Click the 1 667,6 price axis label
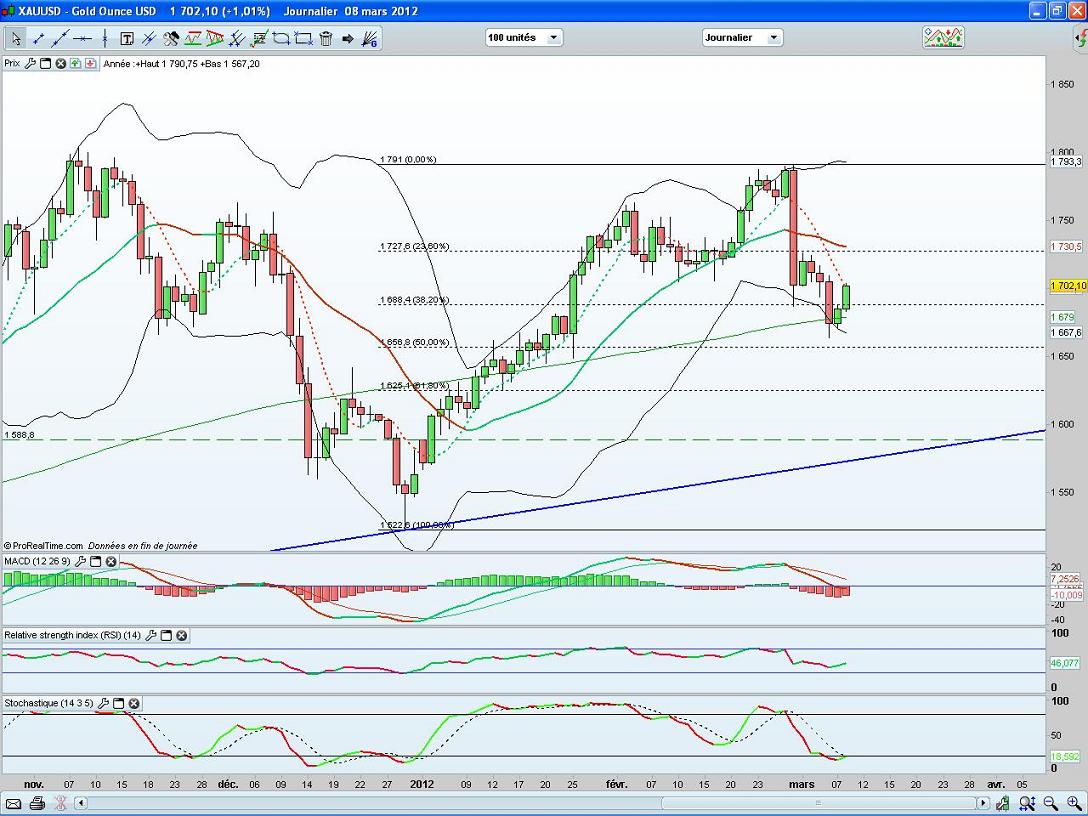The width and height of the screenshot is (1088, 816). click(1066, 332)
